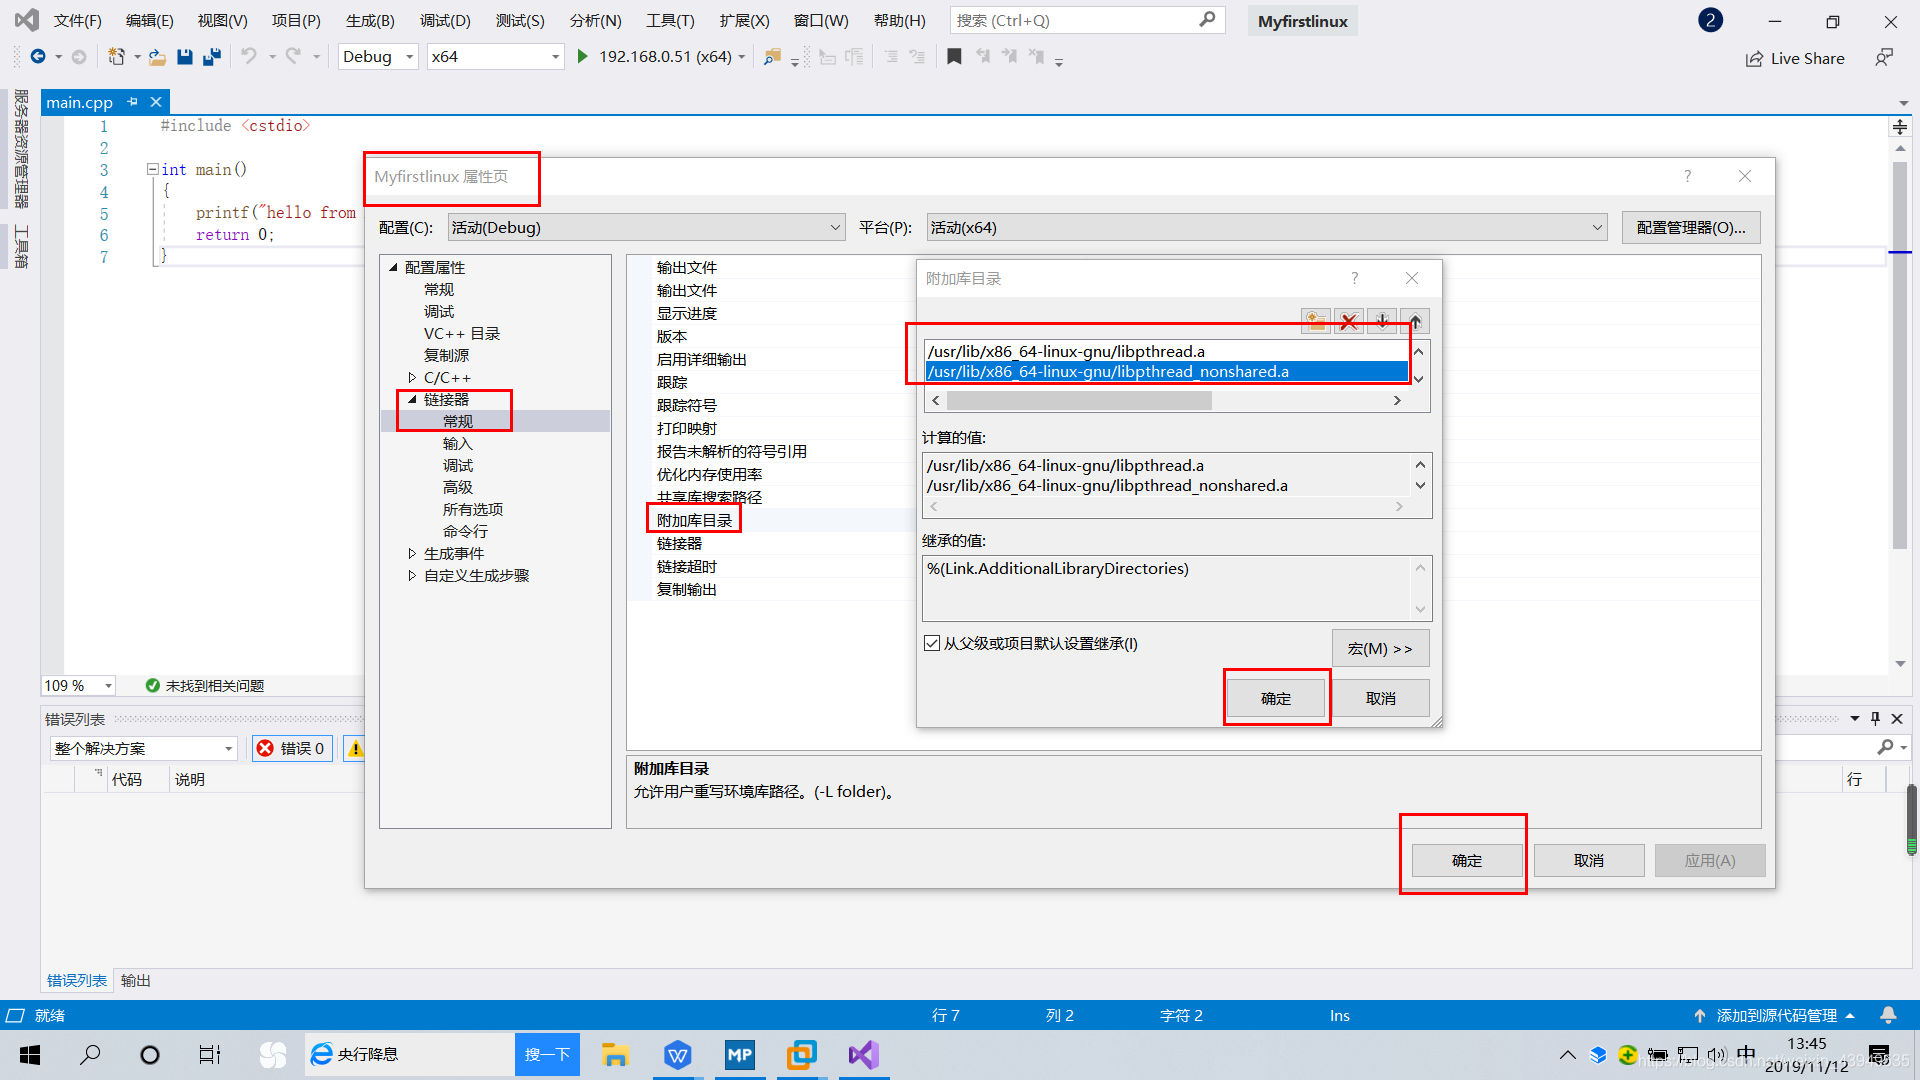Open the 工具(T) menu
1920x1080 pixels.
click(670, 20)
